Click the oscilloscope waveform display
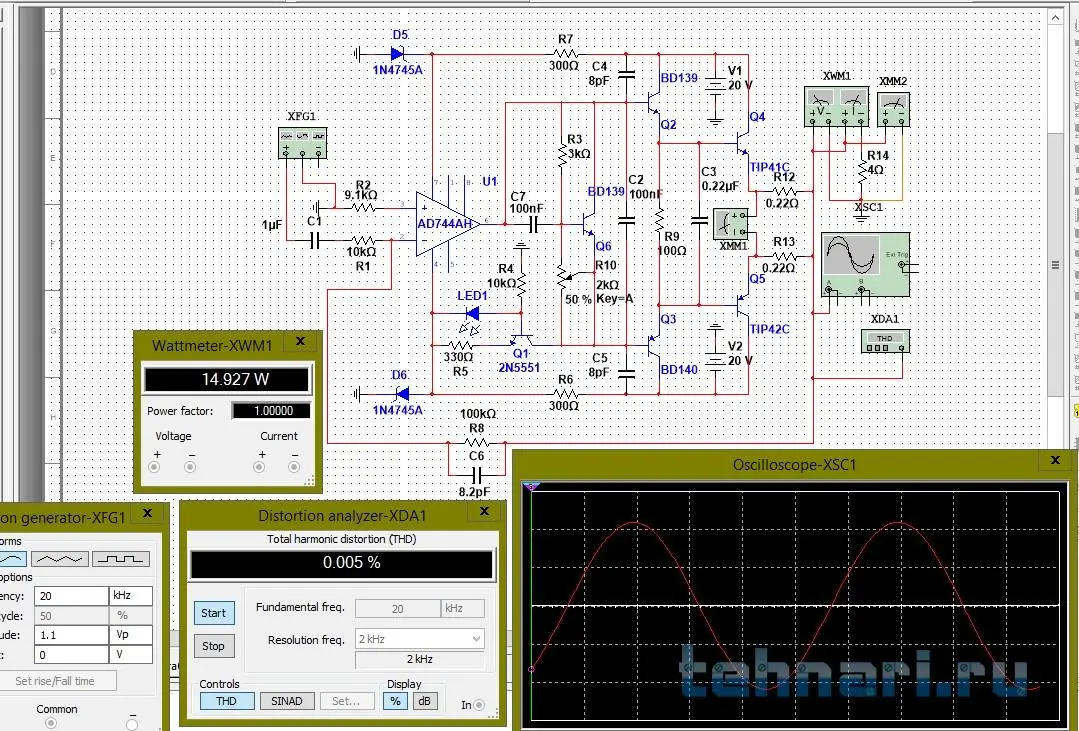 tap(795, 606)
